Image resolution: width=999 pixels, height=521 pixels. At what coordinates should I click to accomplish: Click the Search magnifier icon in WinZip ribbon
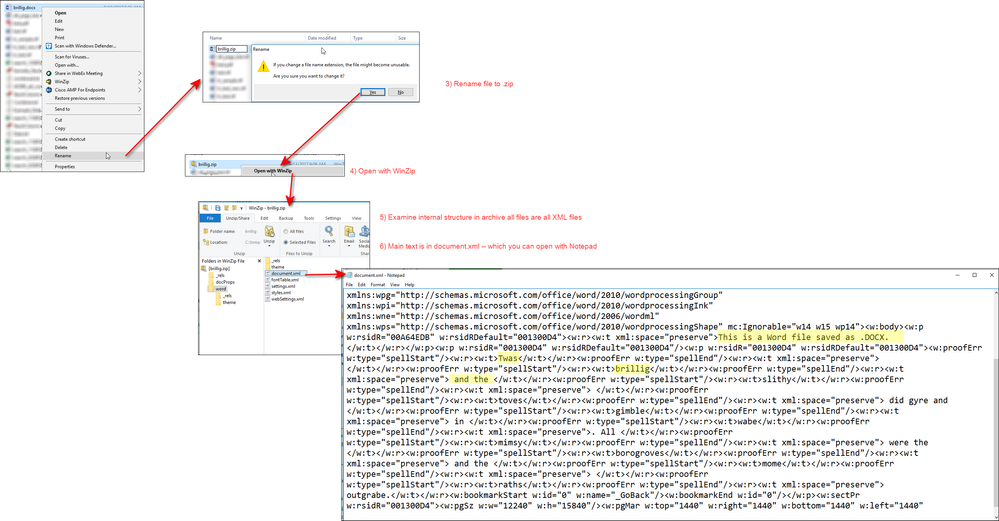click(329, 231)
